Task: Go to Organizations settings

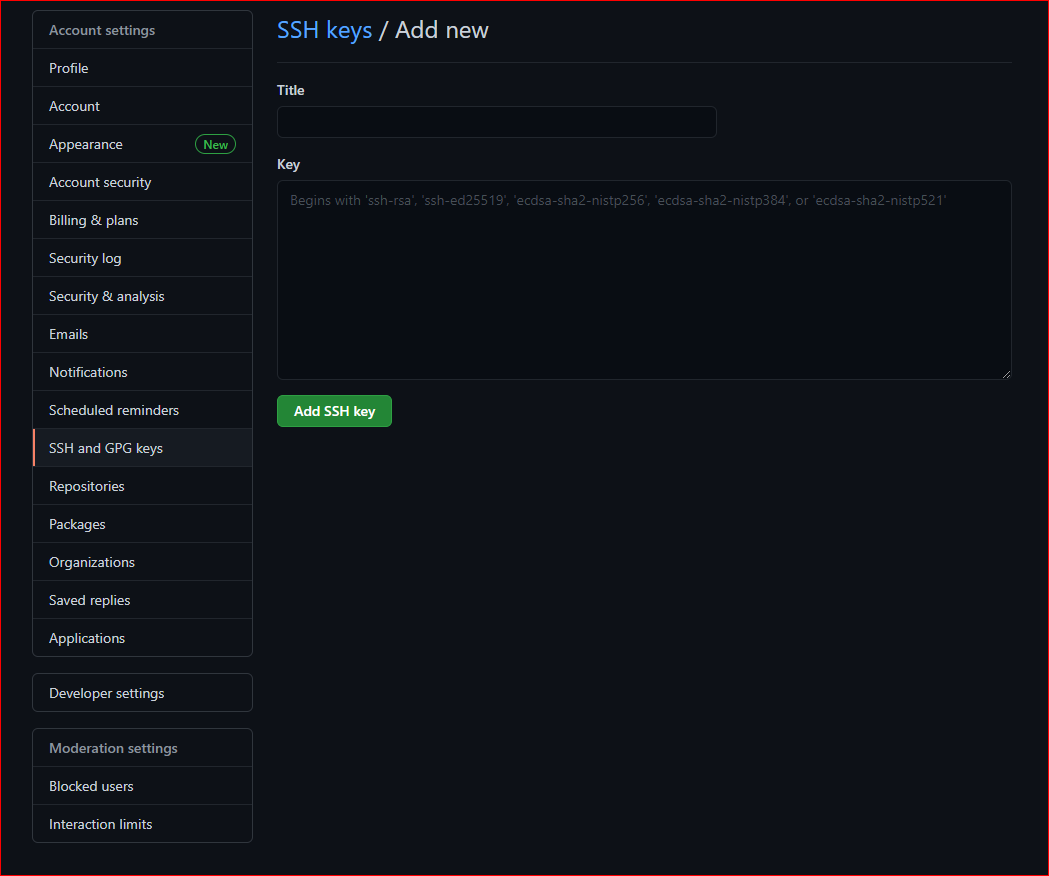Action: coord(92,562)
